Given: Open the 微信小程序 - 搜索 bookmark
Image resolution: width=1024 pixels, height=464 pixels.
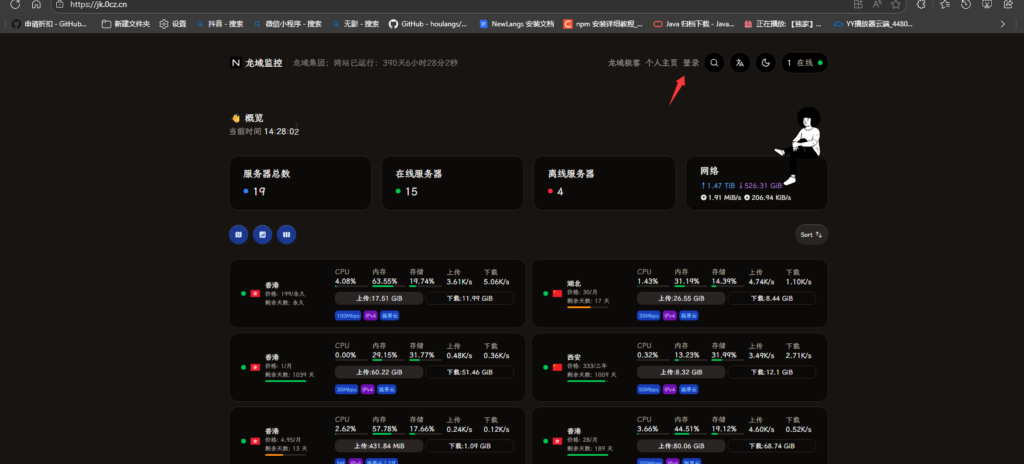Looking at the screenshot, I should click(x=288, y=24).
